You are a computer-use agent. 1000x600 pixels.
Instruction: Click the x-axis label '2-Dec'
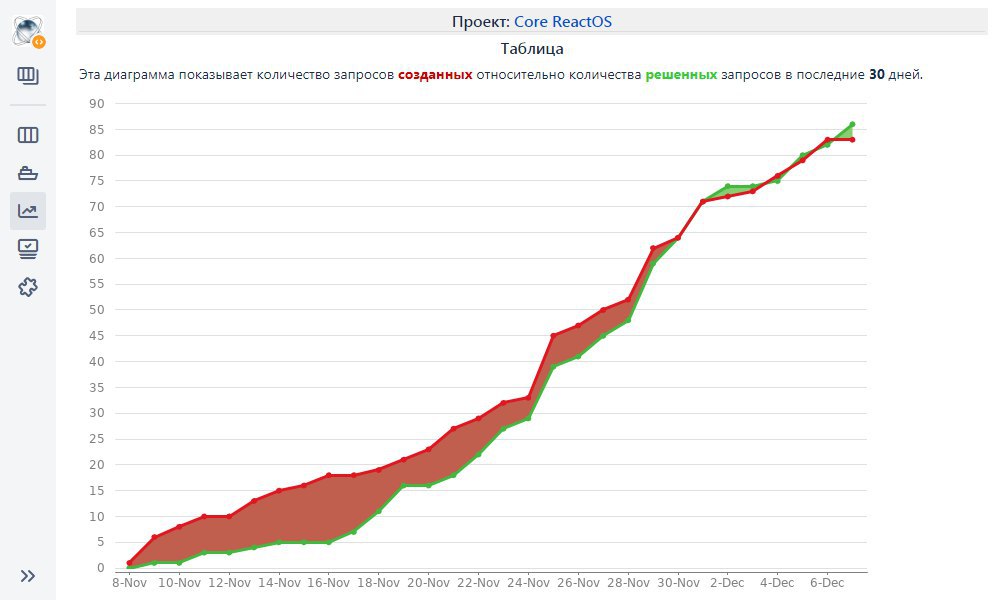coord(728,583)
